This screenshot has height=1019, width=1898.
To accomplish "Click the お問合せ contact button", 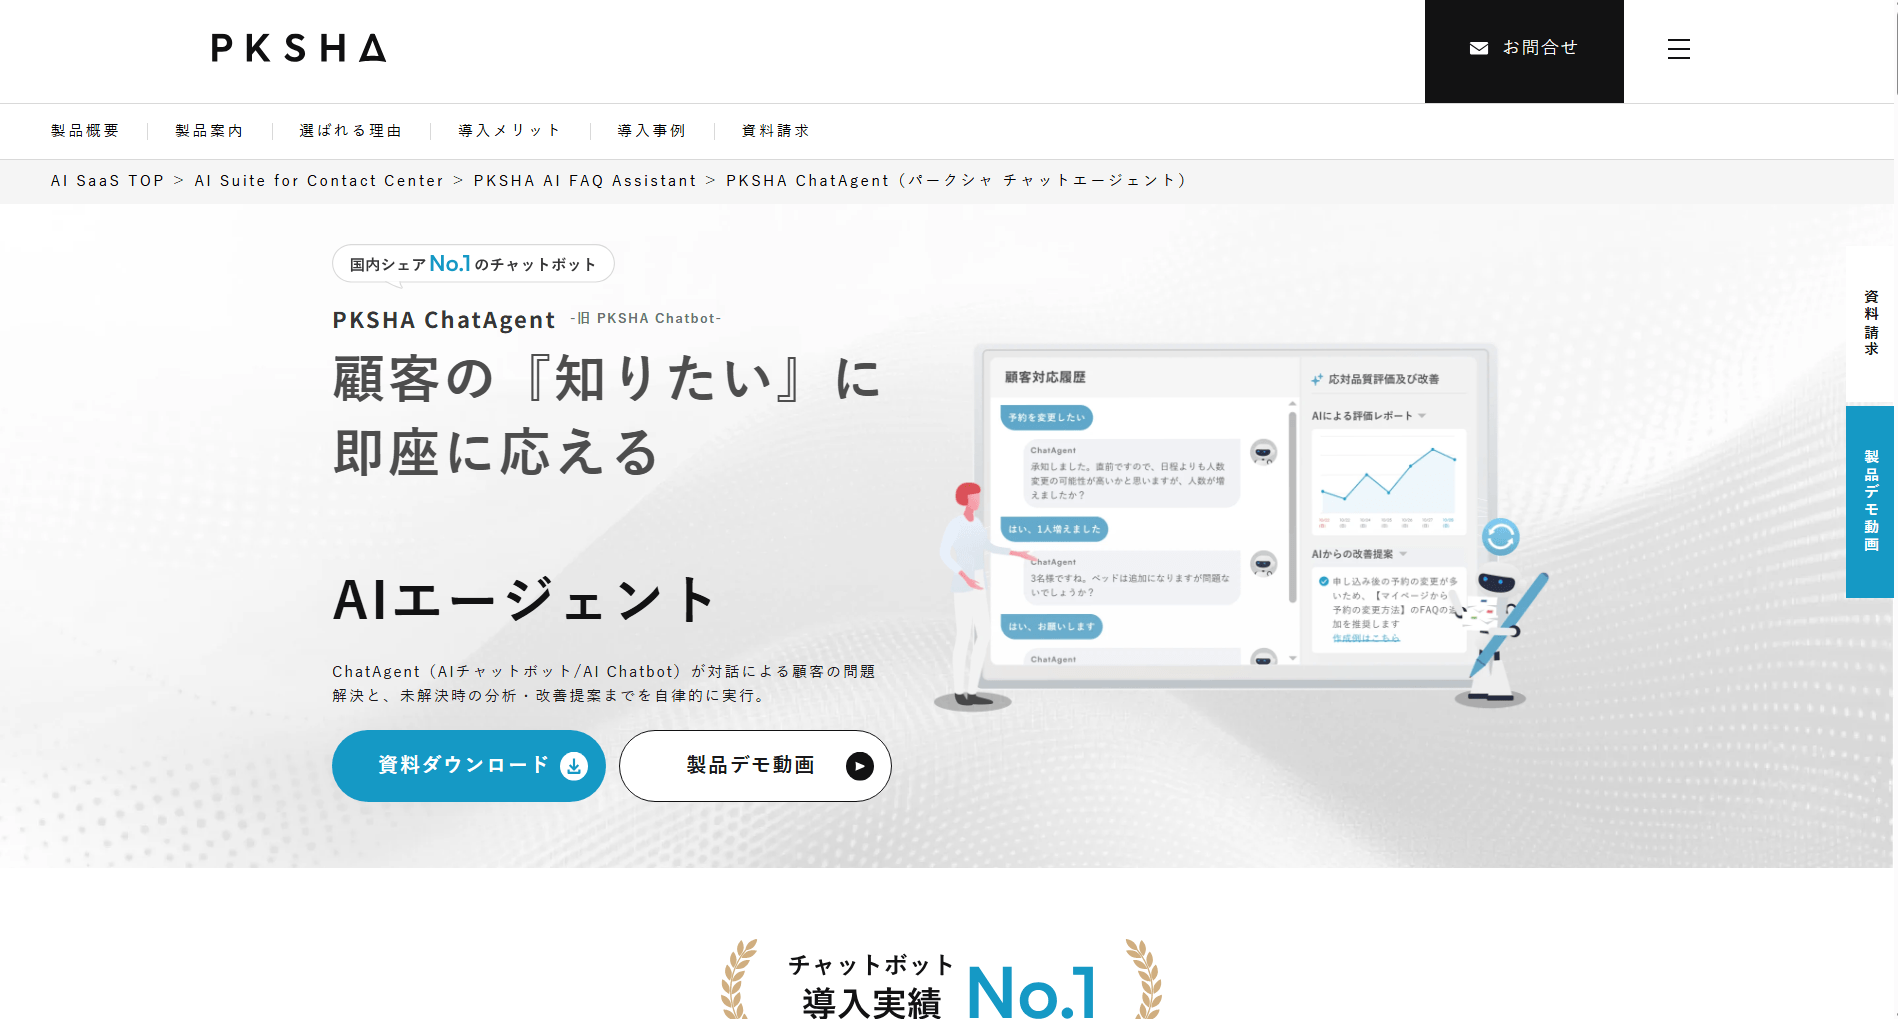I will click(x=1524, y=51).
